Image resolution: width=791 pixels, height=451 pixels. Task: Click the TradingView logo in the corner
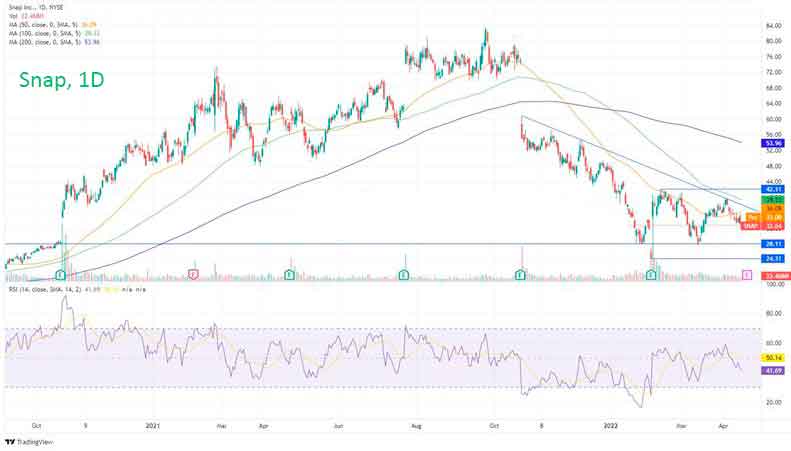[x=29, y=441]
